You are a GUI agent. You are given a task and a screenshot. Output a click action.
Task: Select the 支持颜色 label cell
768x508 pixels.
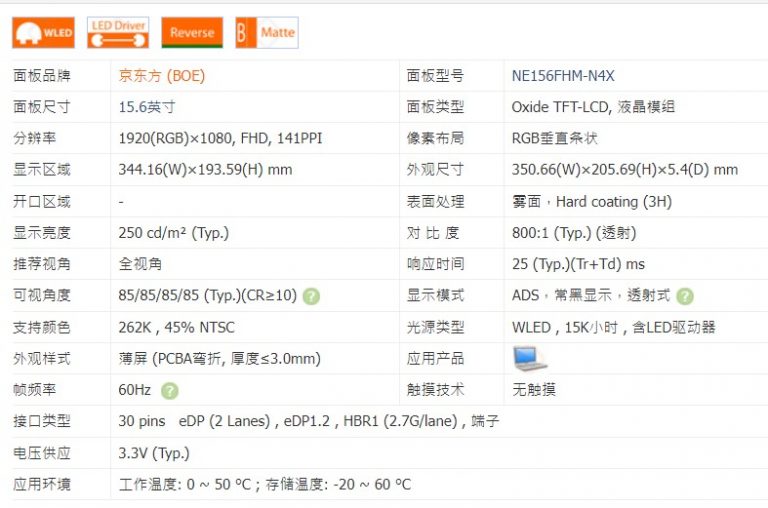pos(42,327)
